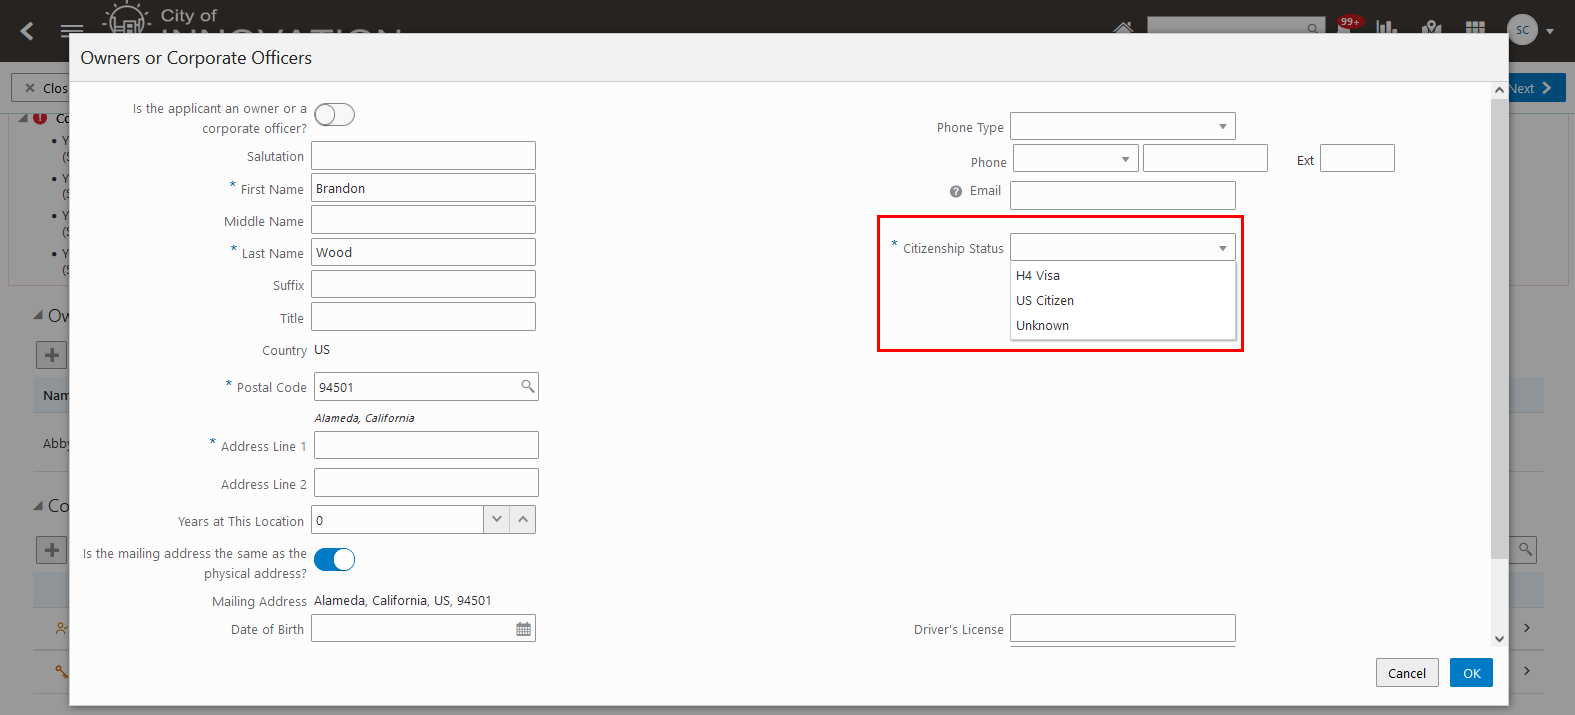This screenshot has width=1575, height=715.
Task: Click the Next button behind dialog
Action: (x=1535, y=88)
